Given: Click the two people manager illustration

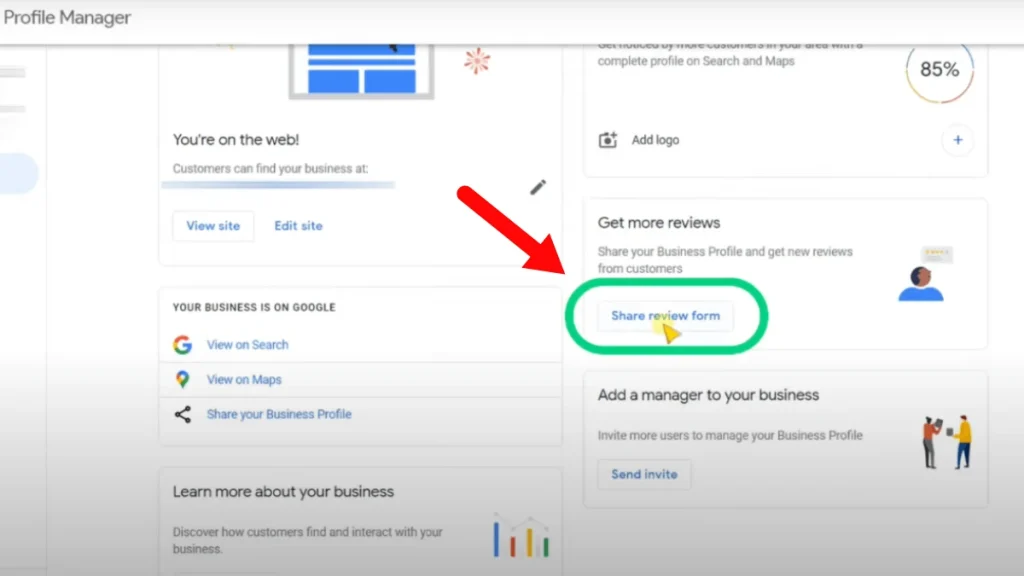Looking at the screenshot, I should tap(948, 442).
